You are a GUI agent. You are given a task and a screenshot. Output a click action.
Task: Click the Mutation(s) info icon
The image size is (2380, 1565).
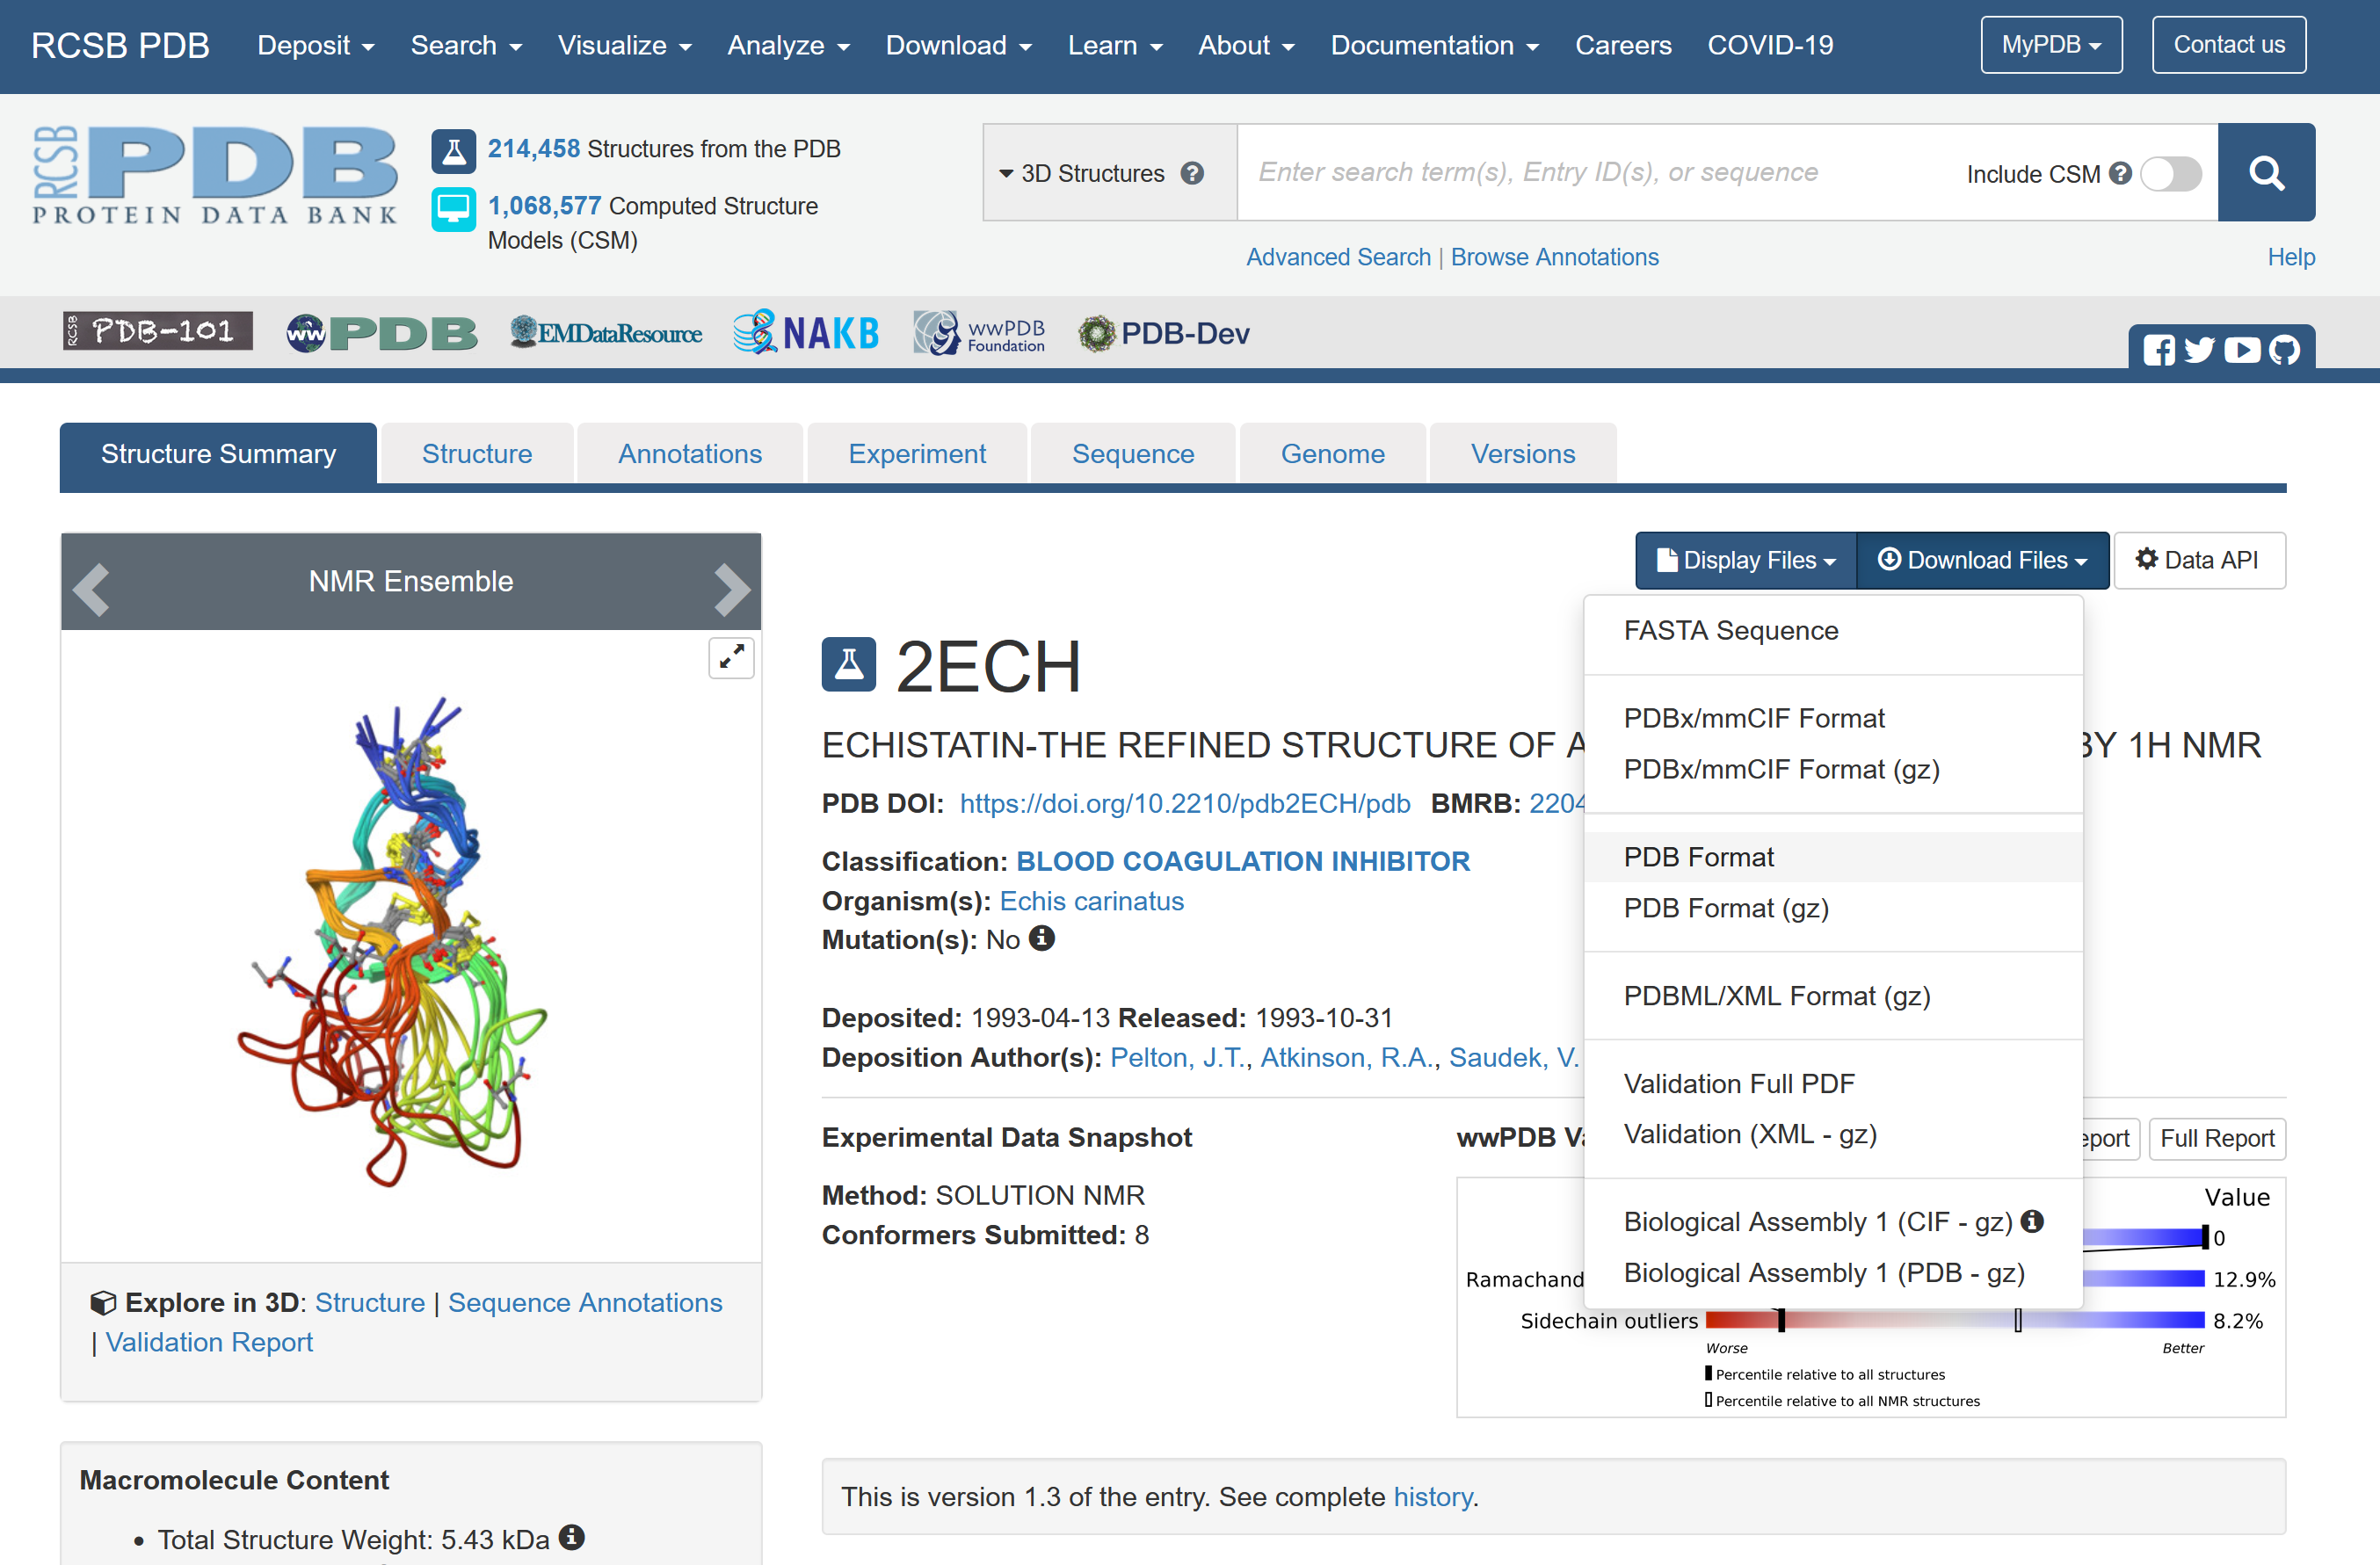tap(1042, 938)
